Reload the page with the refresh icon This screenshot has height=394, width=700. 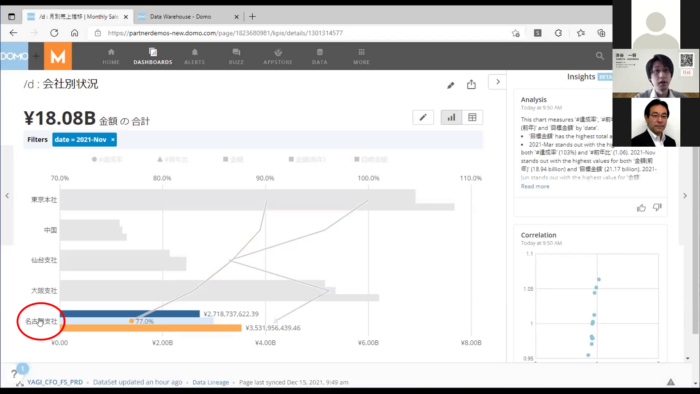[54, 33]
